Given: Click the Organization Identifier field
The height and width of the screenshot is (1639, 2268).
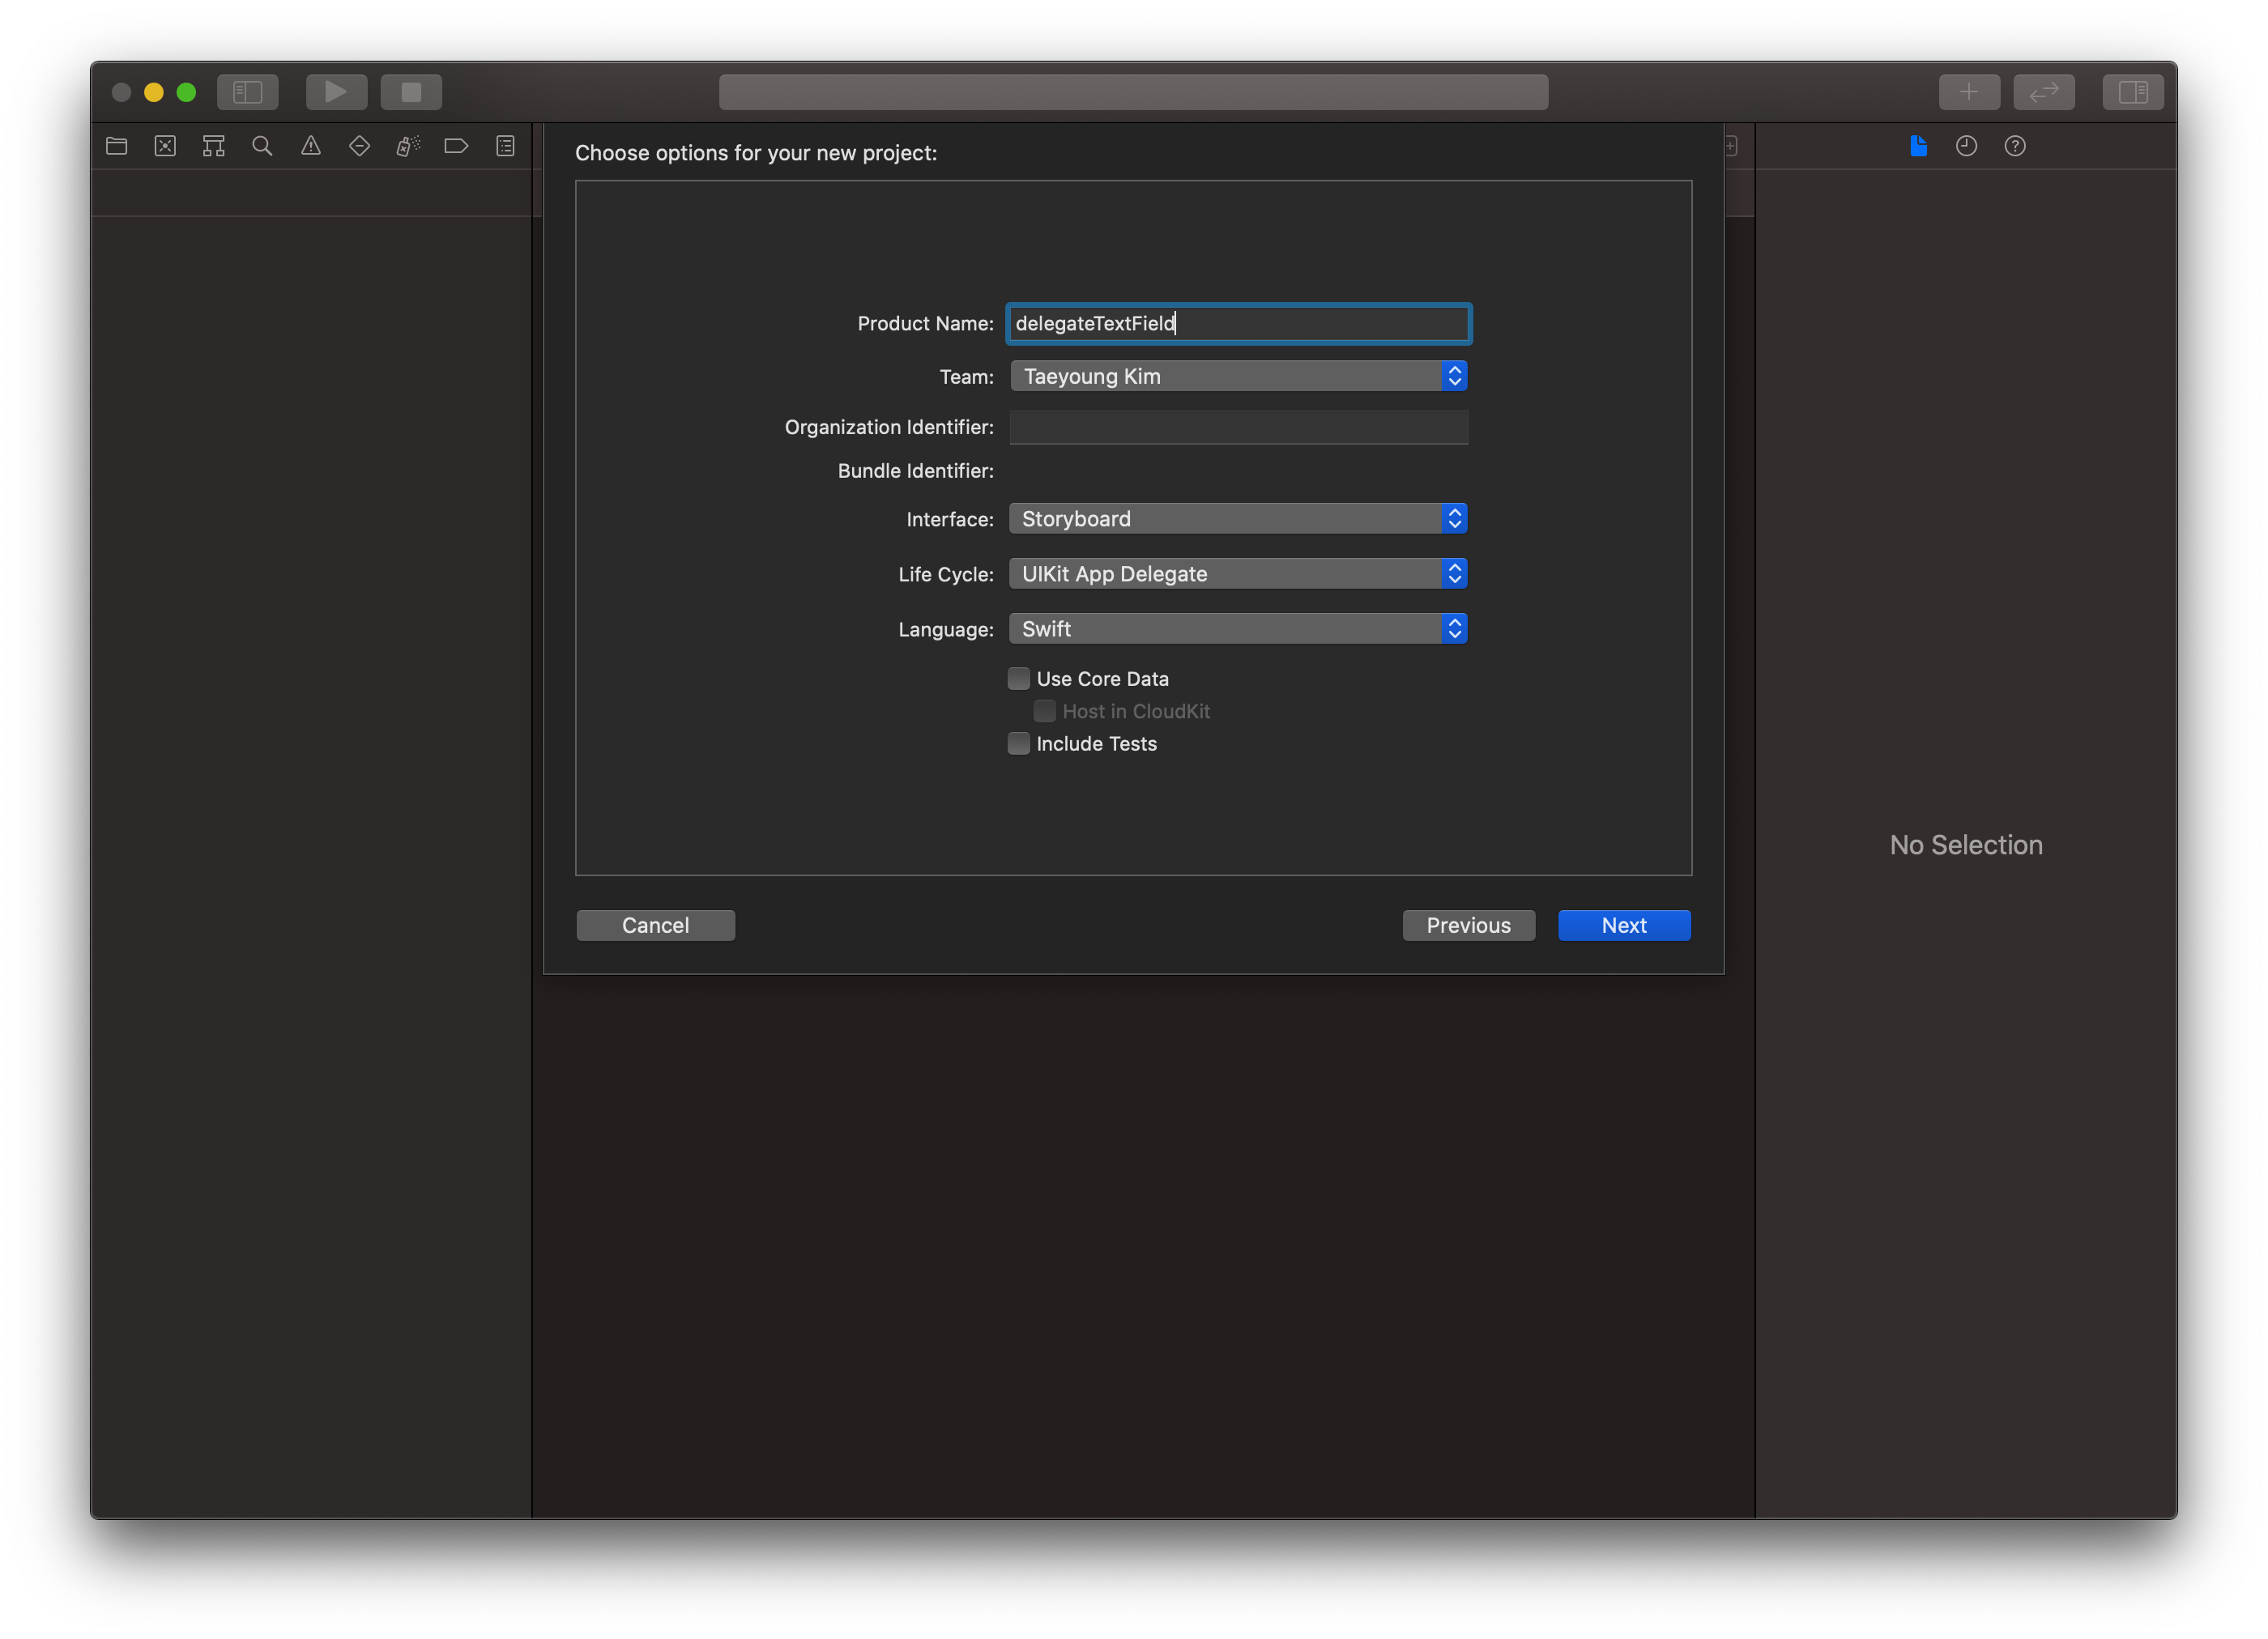Looking at the screenshot, I should click(1238, 427).
